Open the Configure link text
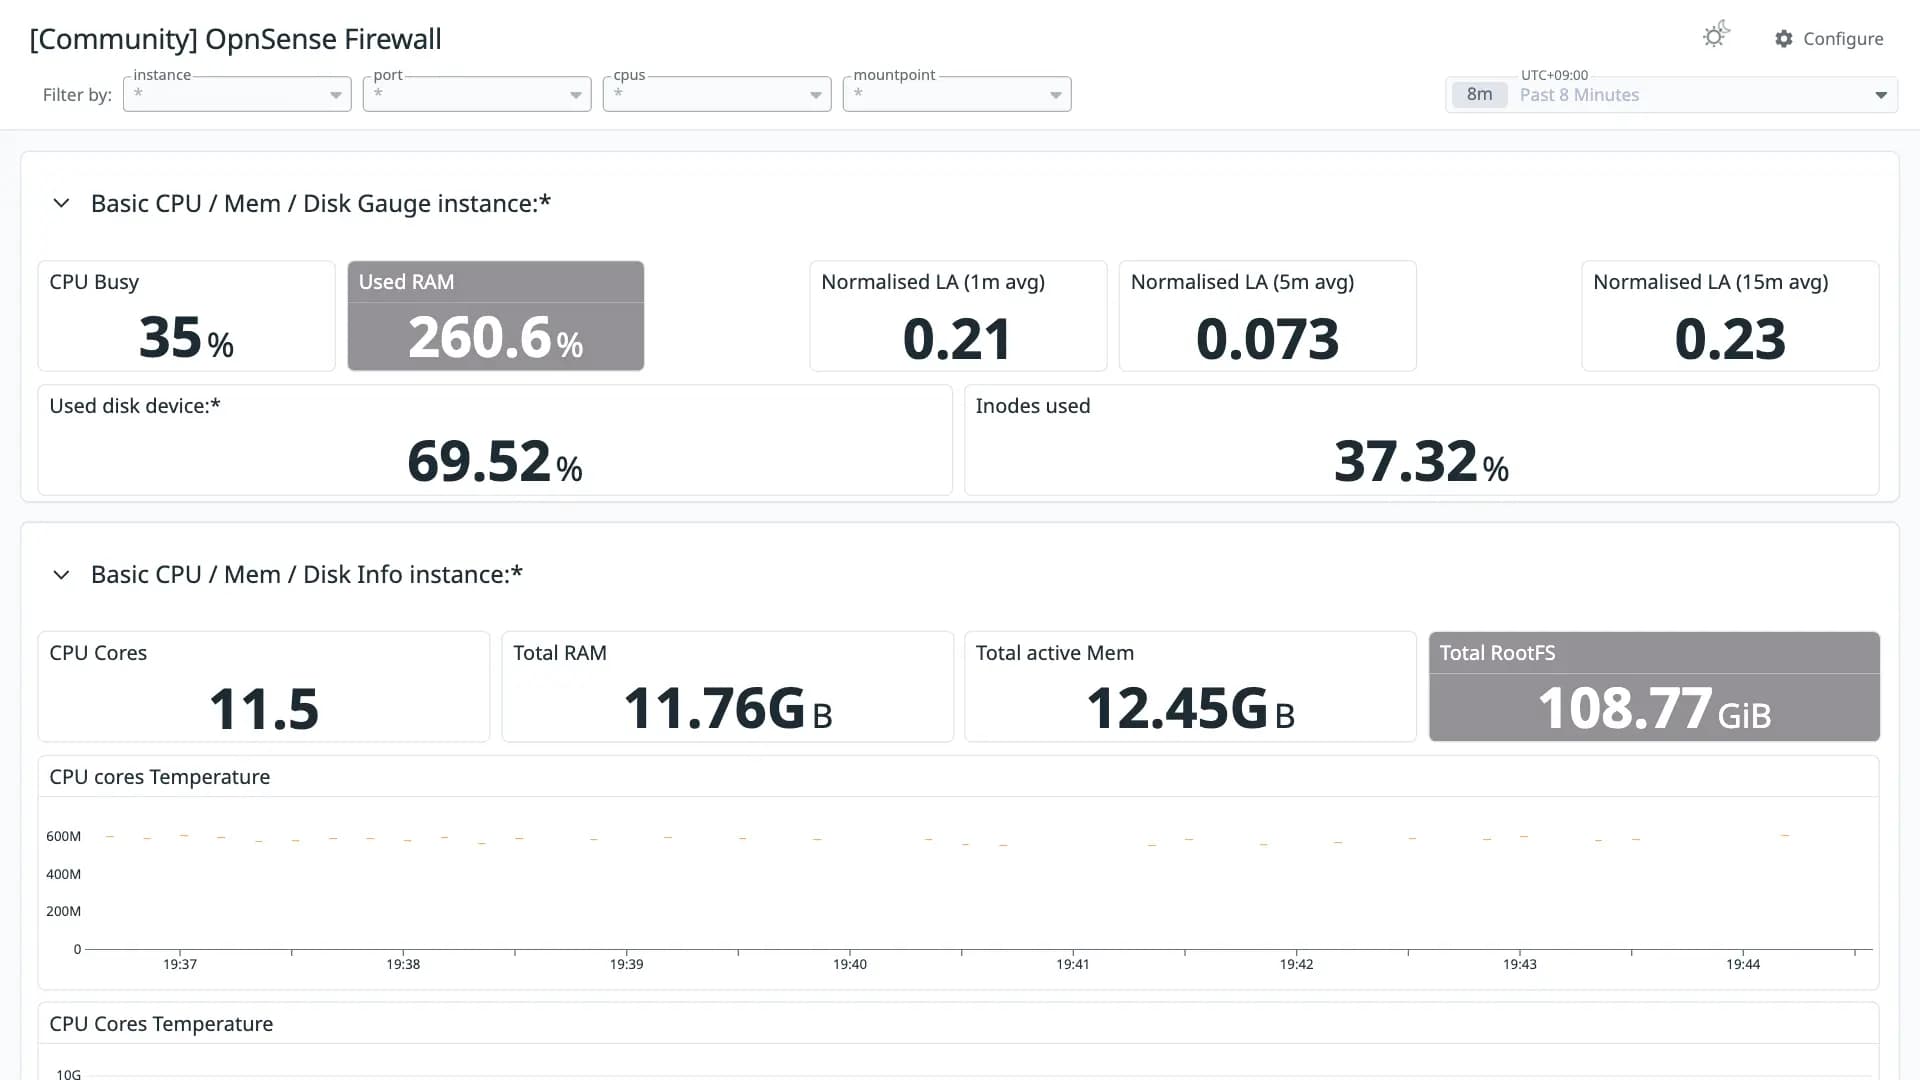Screen dimensions: 1920x1080 pos(1843,39)
